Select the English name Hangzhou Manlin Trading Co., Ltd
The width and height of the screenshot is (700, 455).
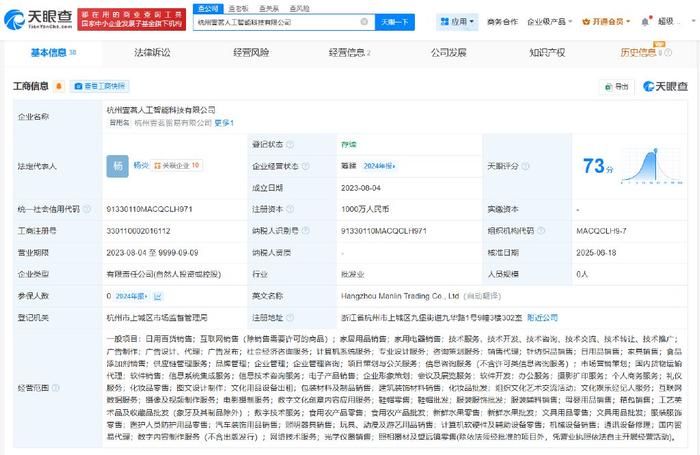coord(400,296)
